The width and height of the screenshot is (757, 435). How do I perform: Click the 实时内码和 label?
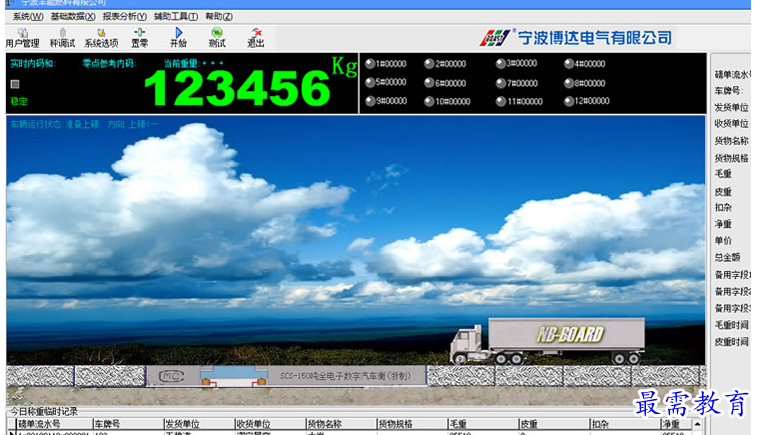33,64
